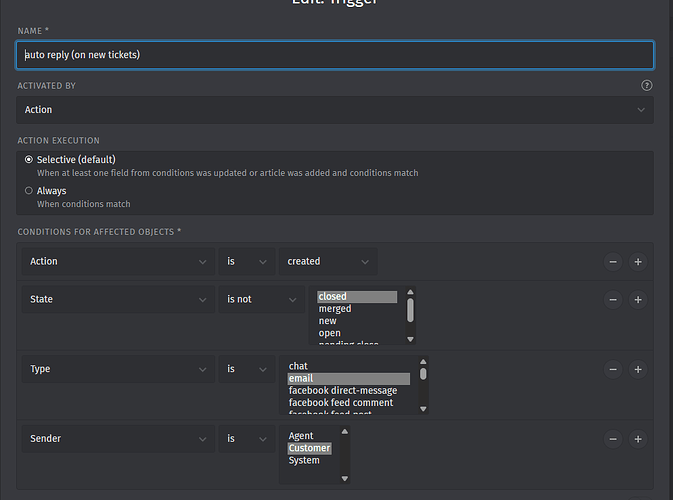Open the Activated By dropdown
This screenshot has height=500, width=673.
click(x=335, y=110)
